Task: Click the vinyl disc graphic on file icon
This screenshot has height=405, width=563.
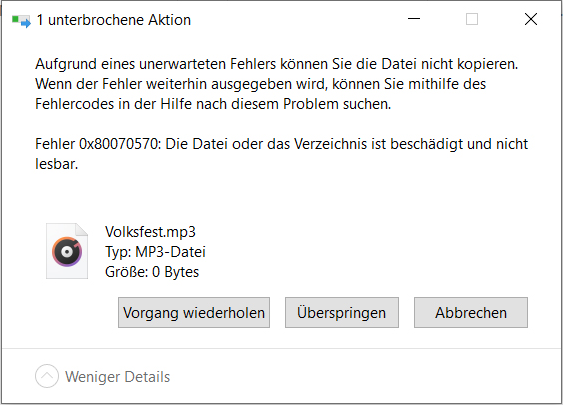Action: 67,252
